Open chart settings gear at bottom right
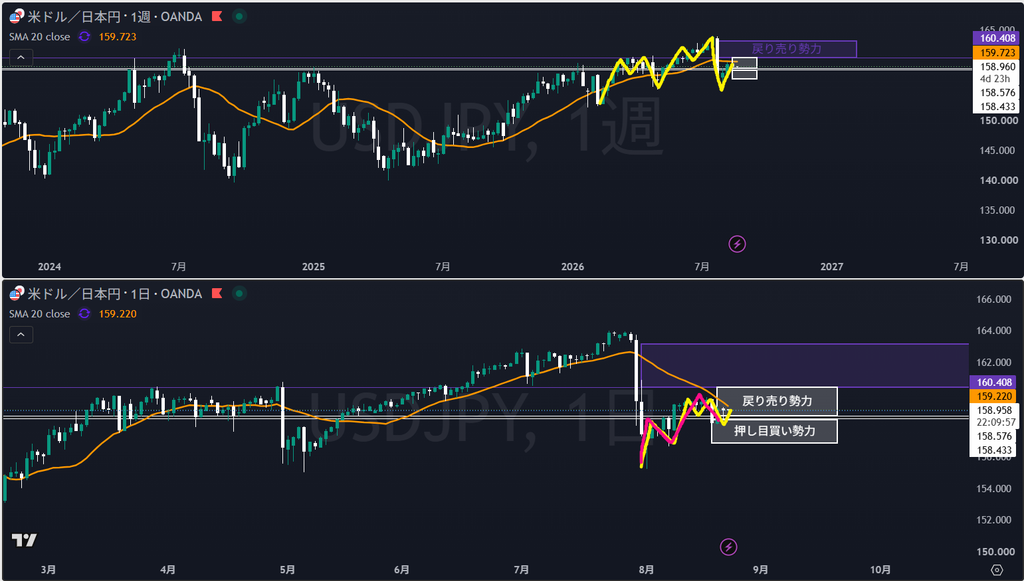1024x581 pixels. point(997,570)
